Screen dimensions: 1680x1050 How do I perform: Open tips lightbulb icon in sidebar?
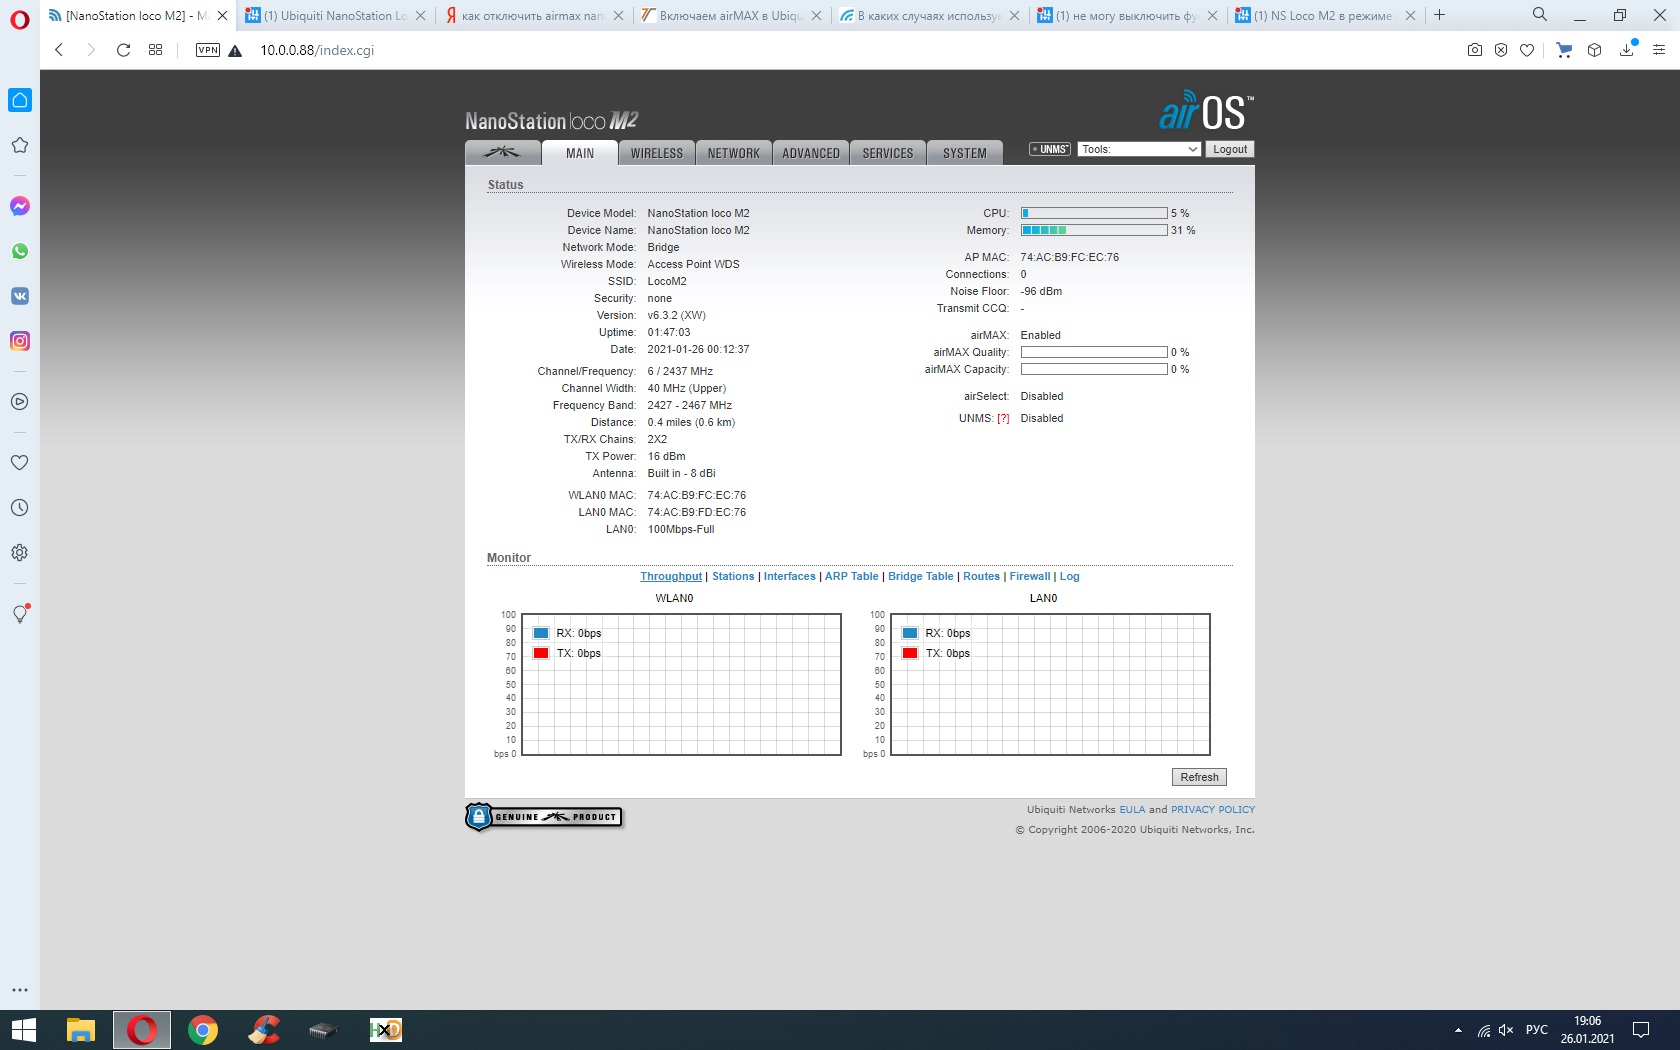coord(20,614)
